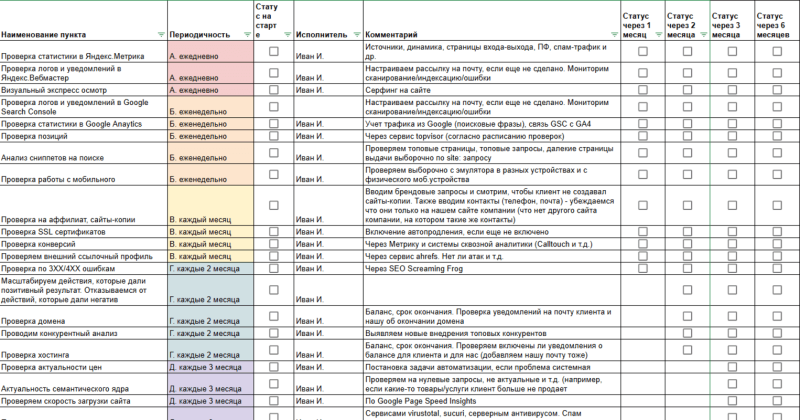Click filter icon in Периодичность header

pyautogui.click(x=243, y=35)
